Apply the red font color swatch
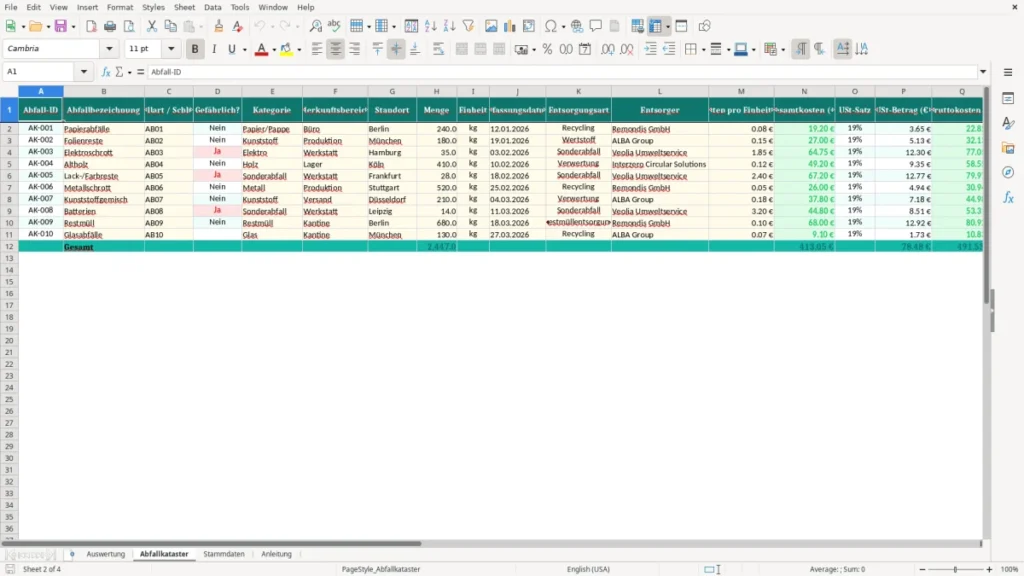This screenshot has height=576, width=1024. pos(261,49)
